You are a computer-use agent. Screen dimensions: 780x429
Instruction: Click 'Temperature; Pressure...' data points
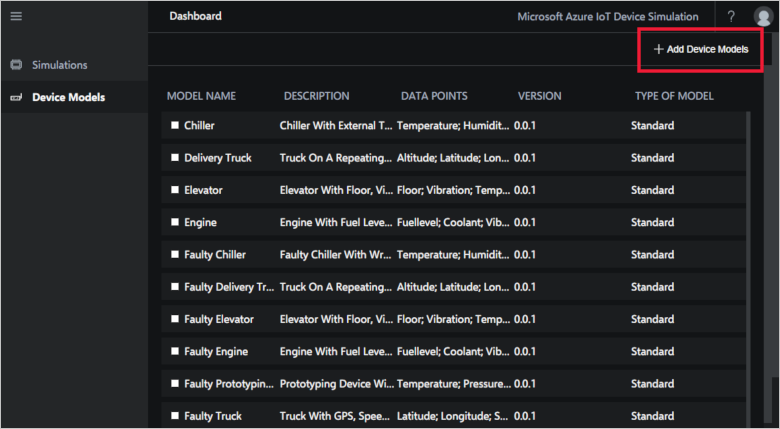(x=454, y=384)
